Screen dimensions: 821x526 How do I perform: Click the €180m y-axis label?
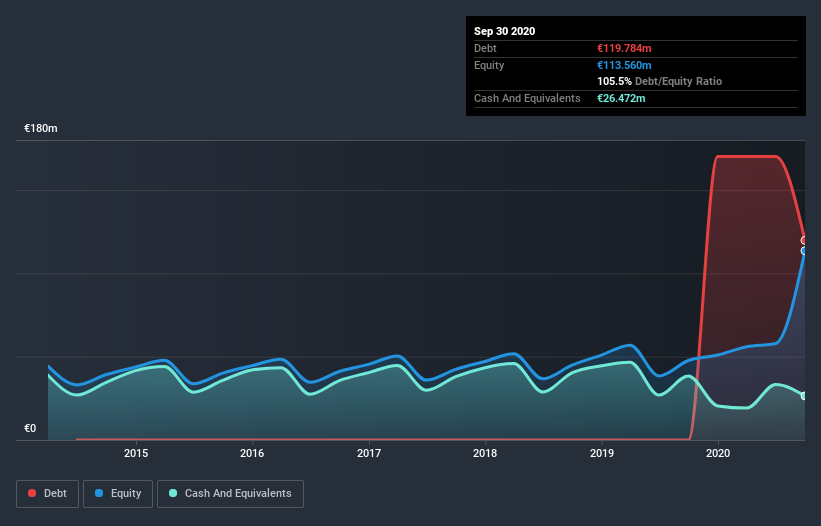click(x=41, y=128)
